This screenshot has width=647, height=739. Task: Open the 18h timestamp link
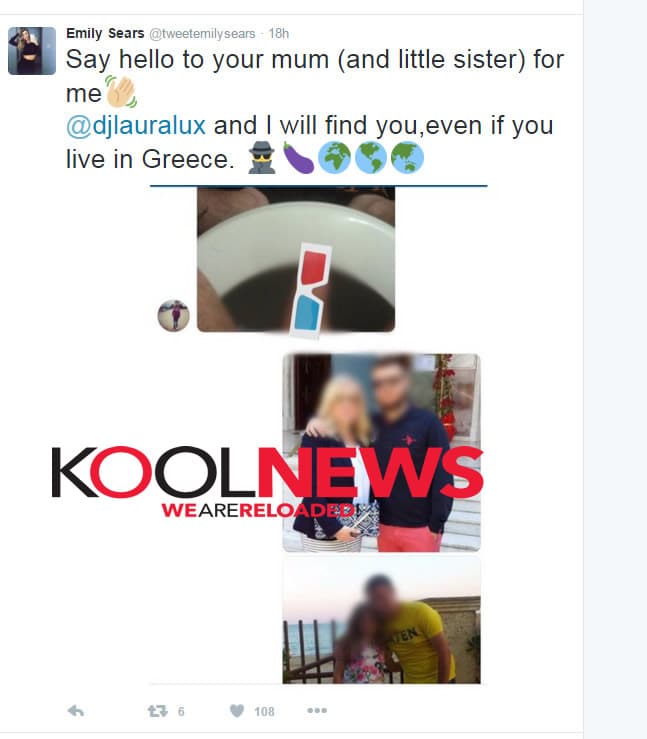[278, 34]
